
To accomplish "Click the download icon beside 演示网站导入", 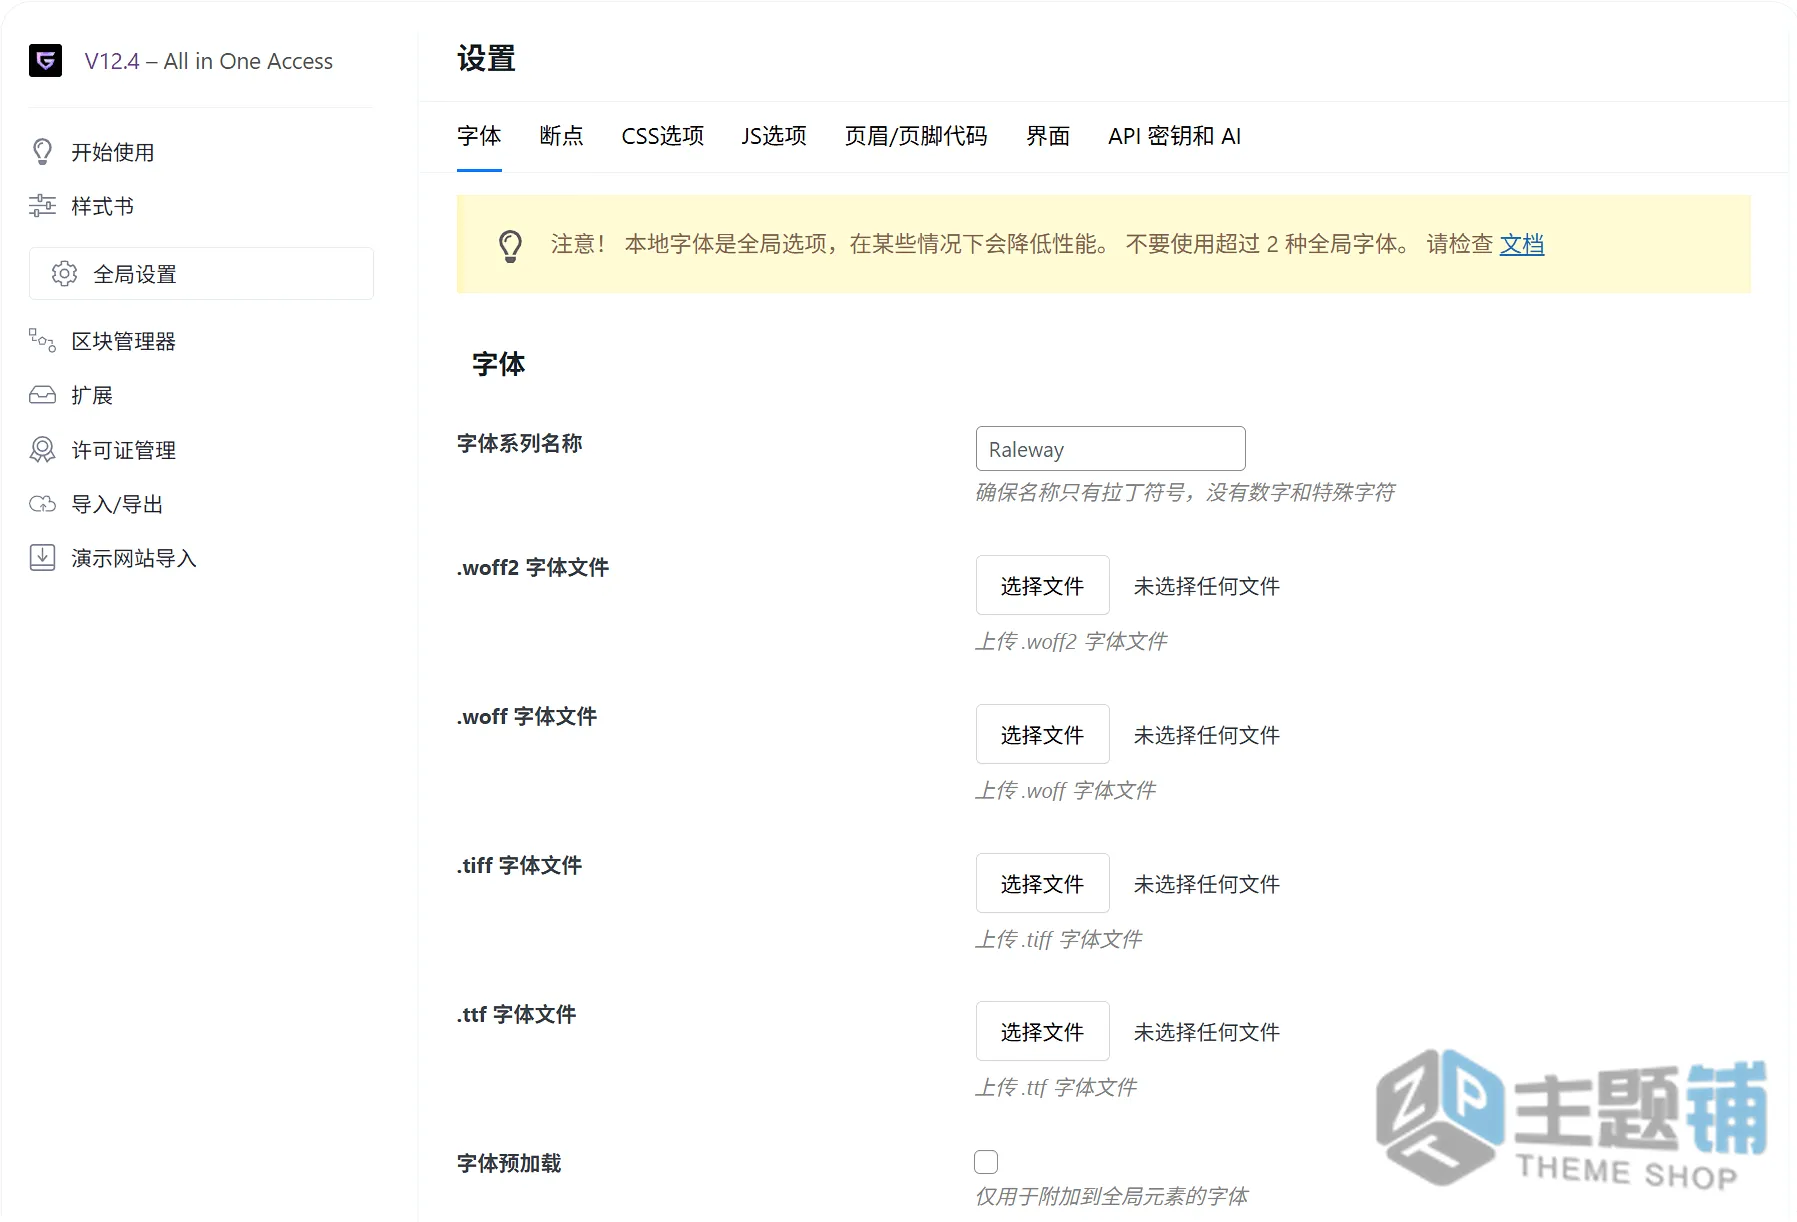I will [x=42, y=558].
